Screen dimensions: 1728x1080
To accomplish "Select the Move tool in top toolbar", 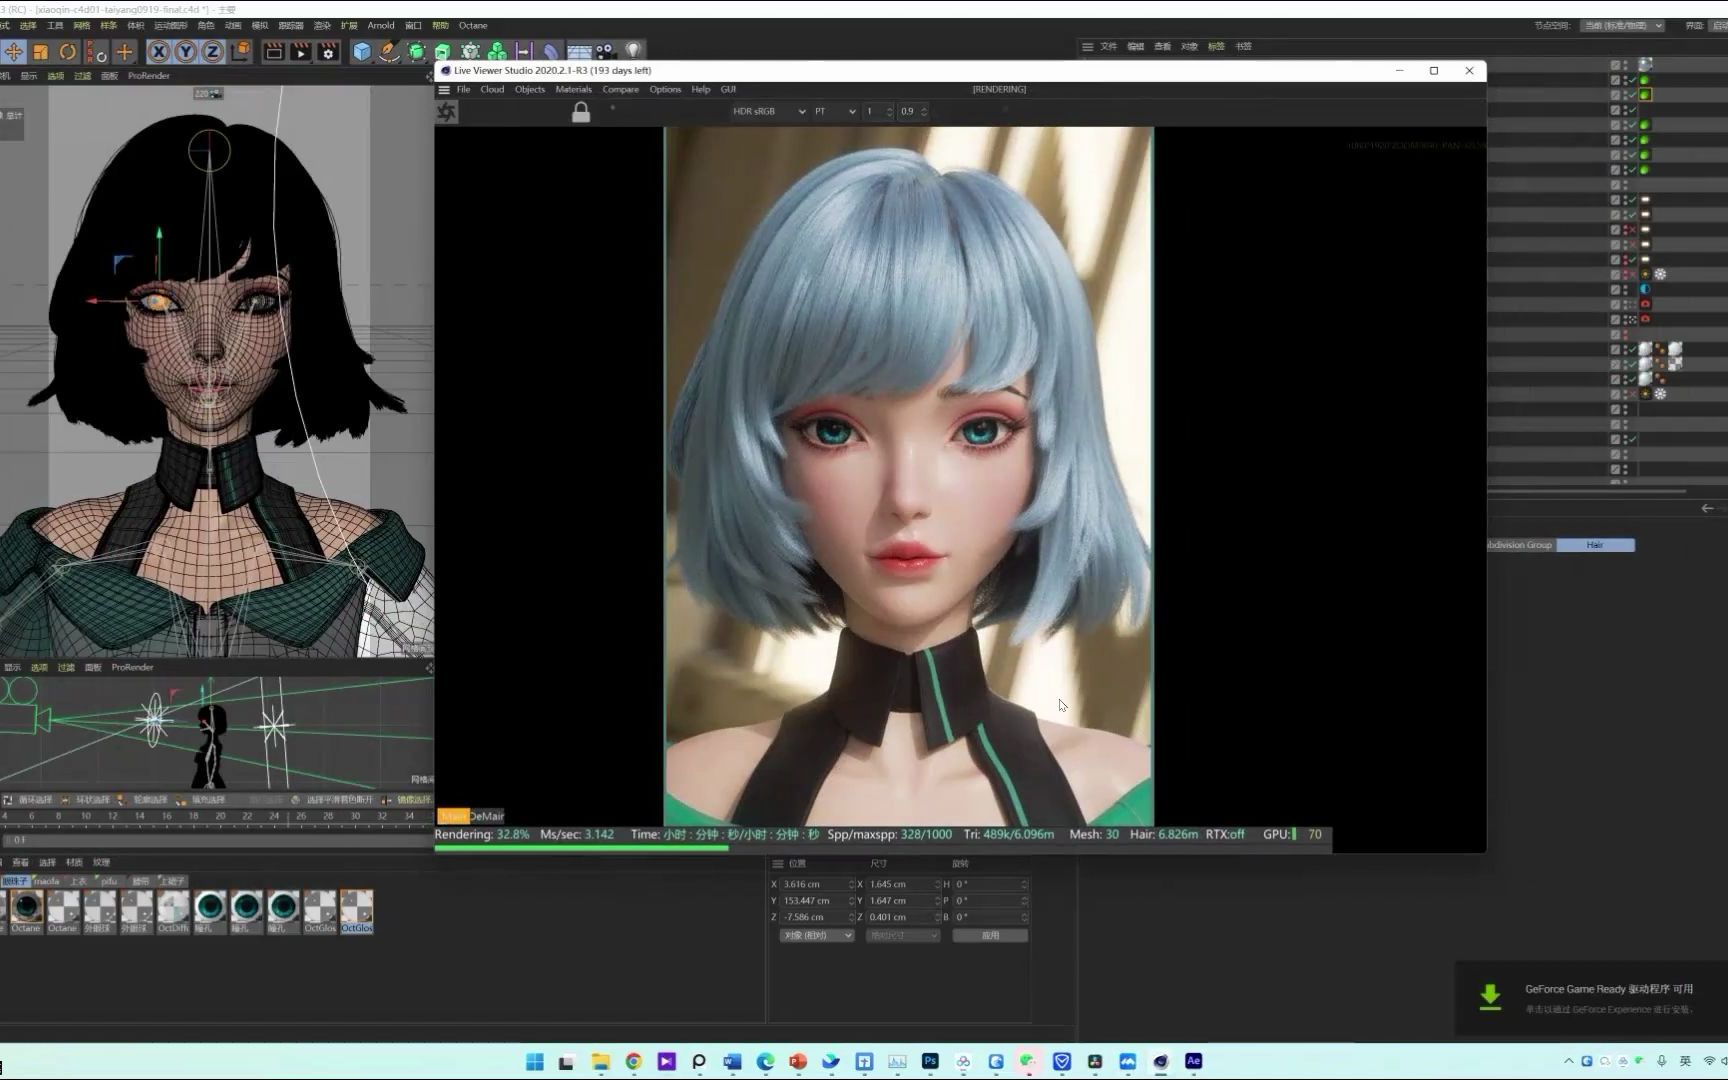I will pyautogui.click(x=14, y=52).
